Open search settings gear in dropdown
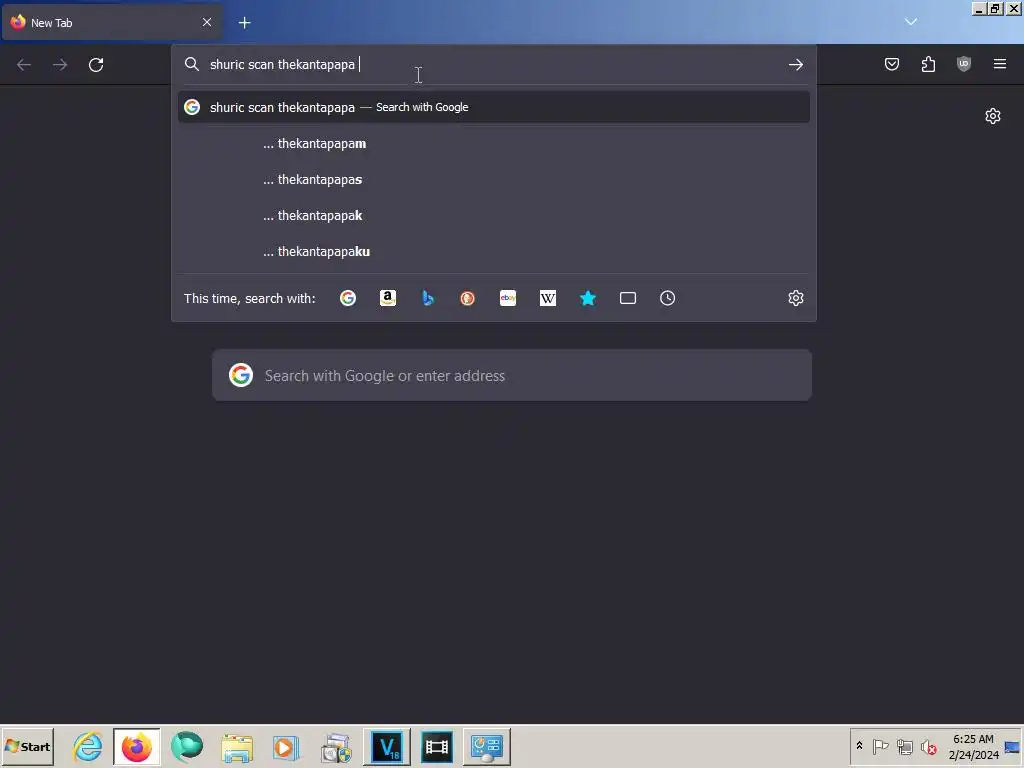The image size is (1024, 768). pyautogui.click(x=795, y=298)
